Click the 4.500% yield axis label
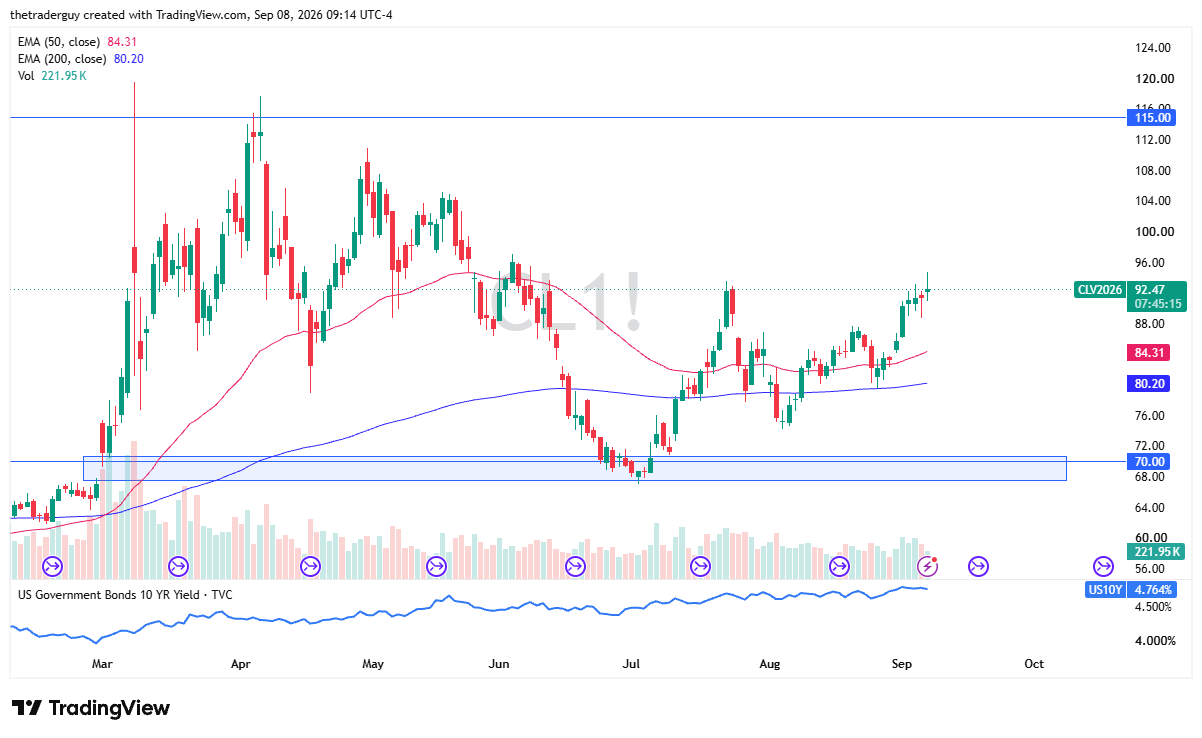The width and height of the screenshot is (1202, 738). coord(1152,606)
